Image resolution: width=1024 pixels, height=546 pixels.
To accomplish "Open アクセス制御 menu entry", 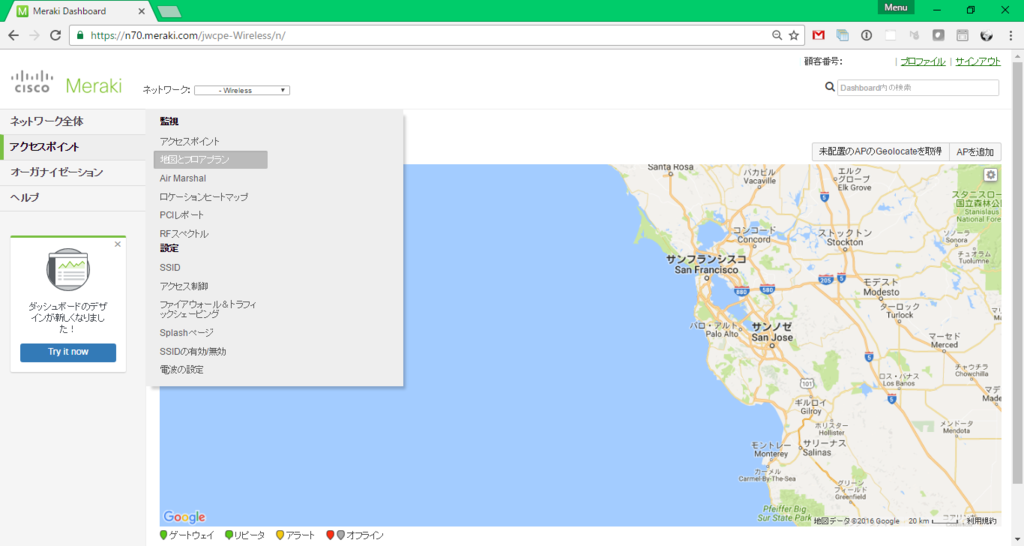I will pos(184,286).
